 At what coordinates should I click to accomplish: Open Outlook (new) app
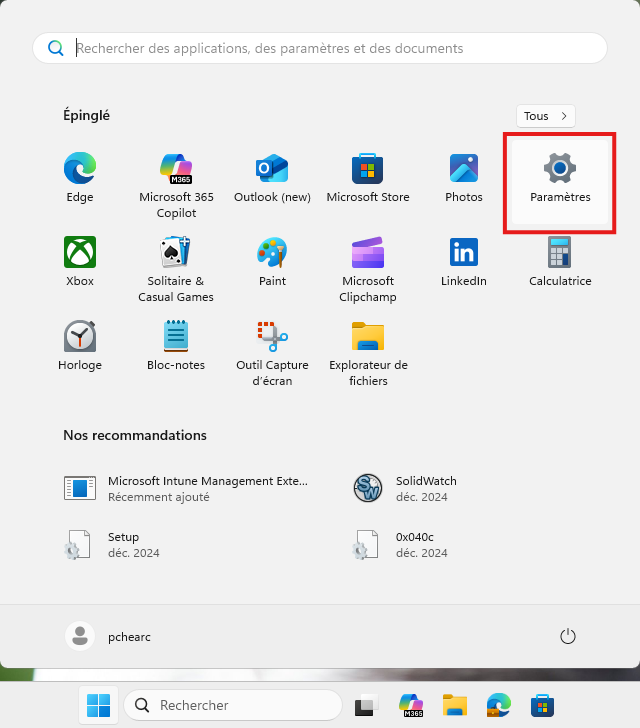272,178
